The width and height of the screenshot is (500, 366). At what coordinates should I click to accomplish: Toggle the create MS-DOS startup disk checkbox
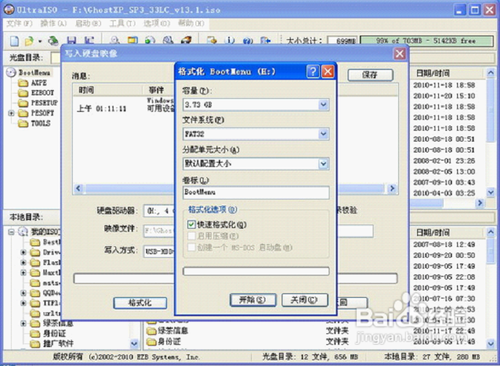pyautogui.click(x=191, y=247)
